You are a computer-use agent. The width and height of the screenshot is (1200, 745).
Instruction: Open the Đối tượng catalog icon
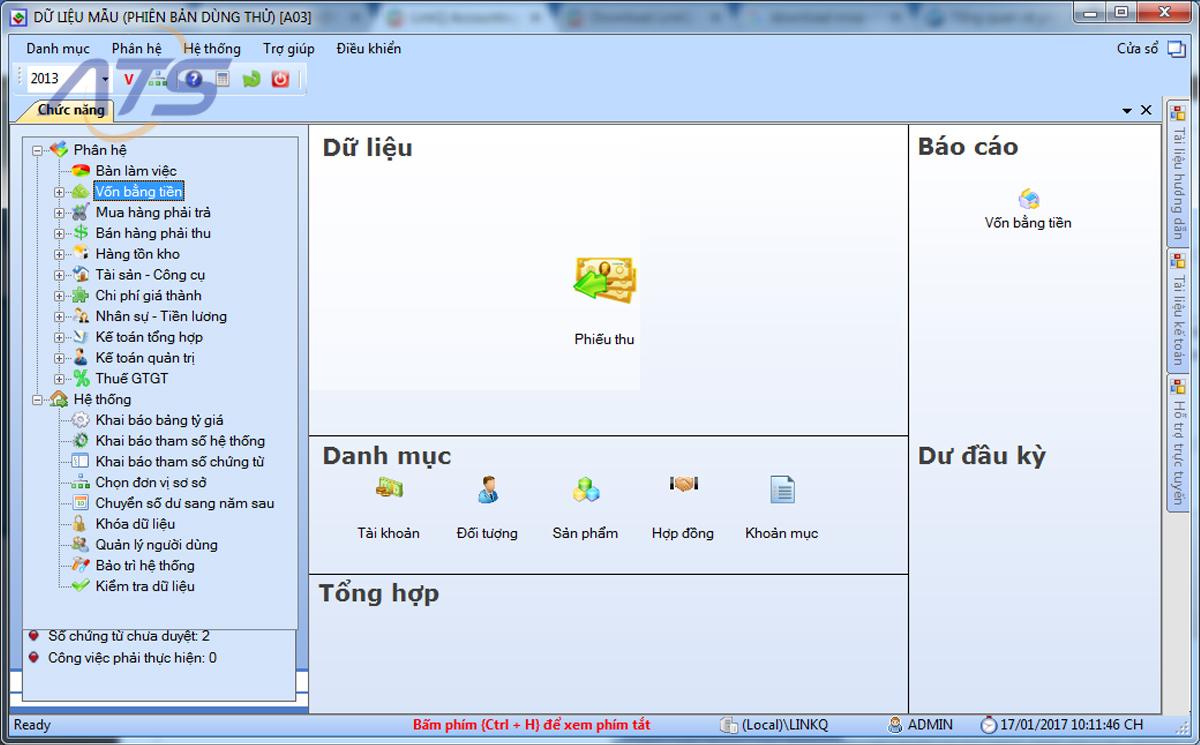click(487, 488)
